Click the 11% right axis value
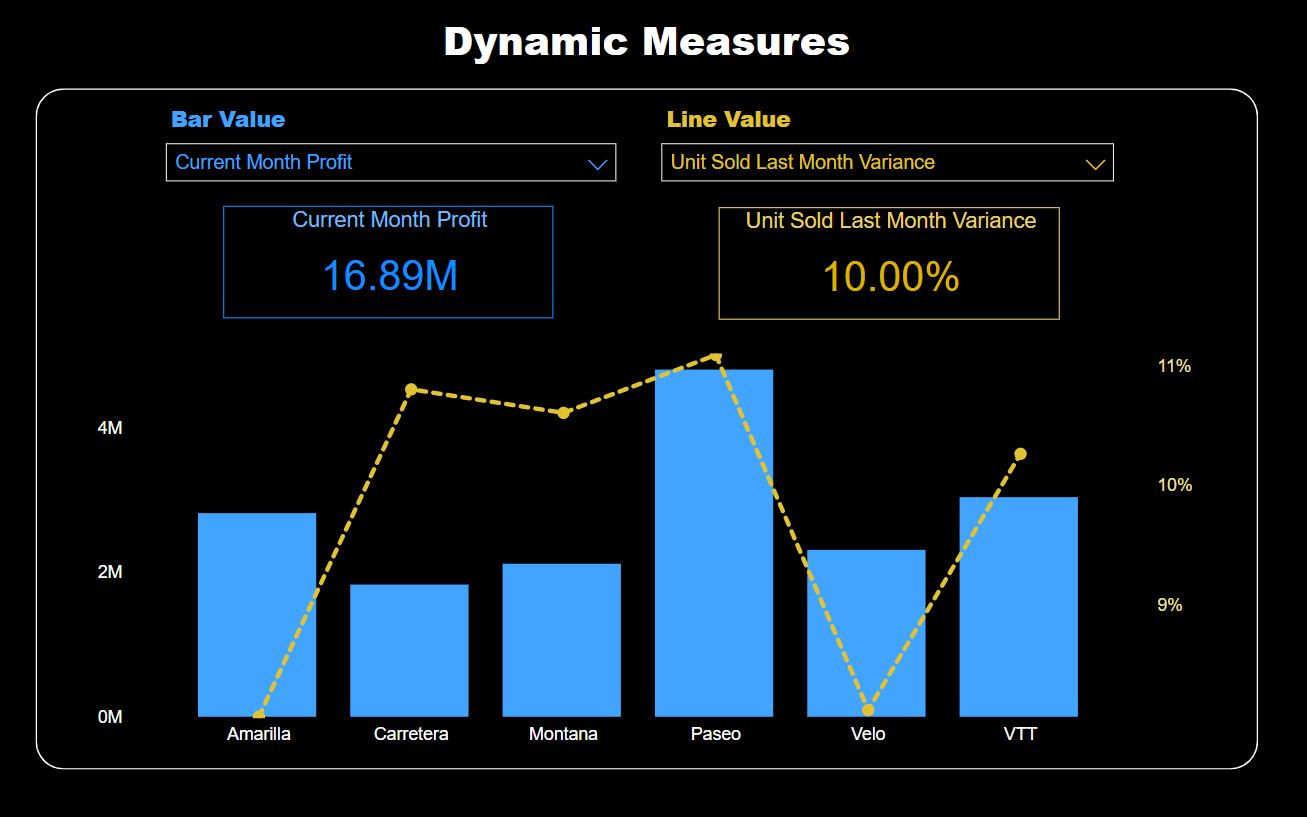This screenshot has width=1307, height=817. pos(1175,366)
